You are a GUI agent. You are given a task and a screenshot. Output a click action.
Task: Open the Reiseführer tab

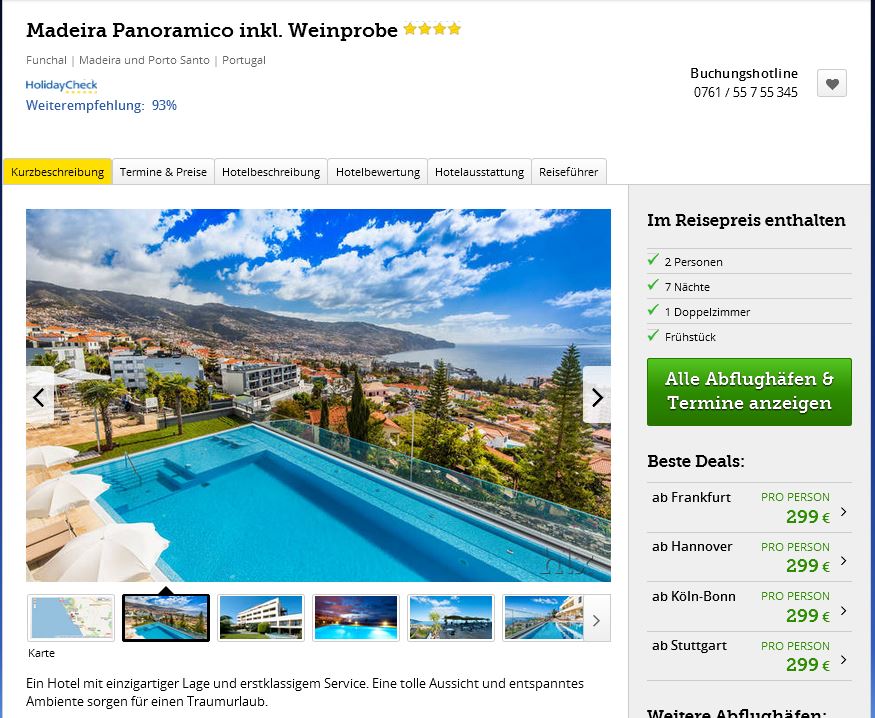click(569, 172)
